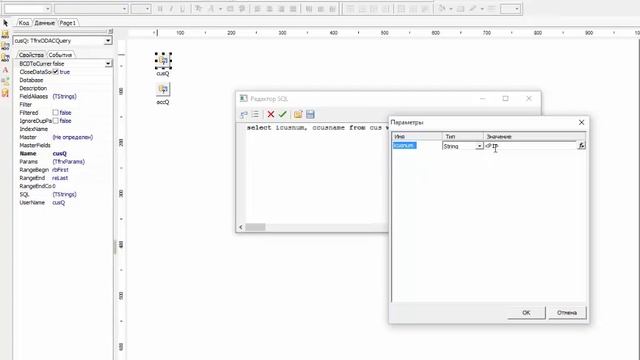640x360 pixels.
Task: Justify text using the block-align toolbar icon
Action: (293, 9)
